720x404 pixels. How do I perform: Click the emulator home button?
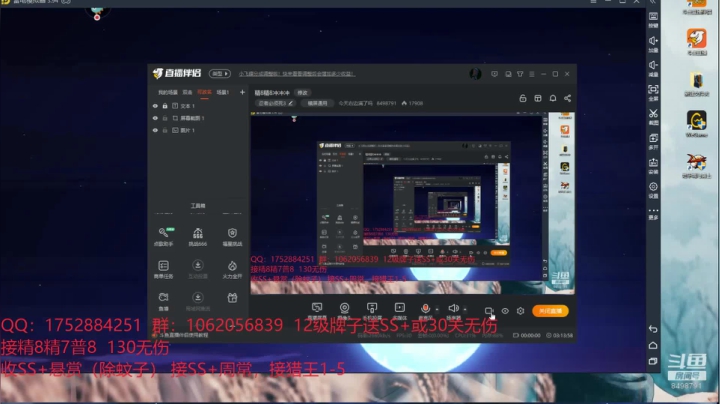[x=653, y=345]
